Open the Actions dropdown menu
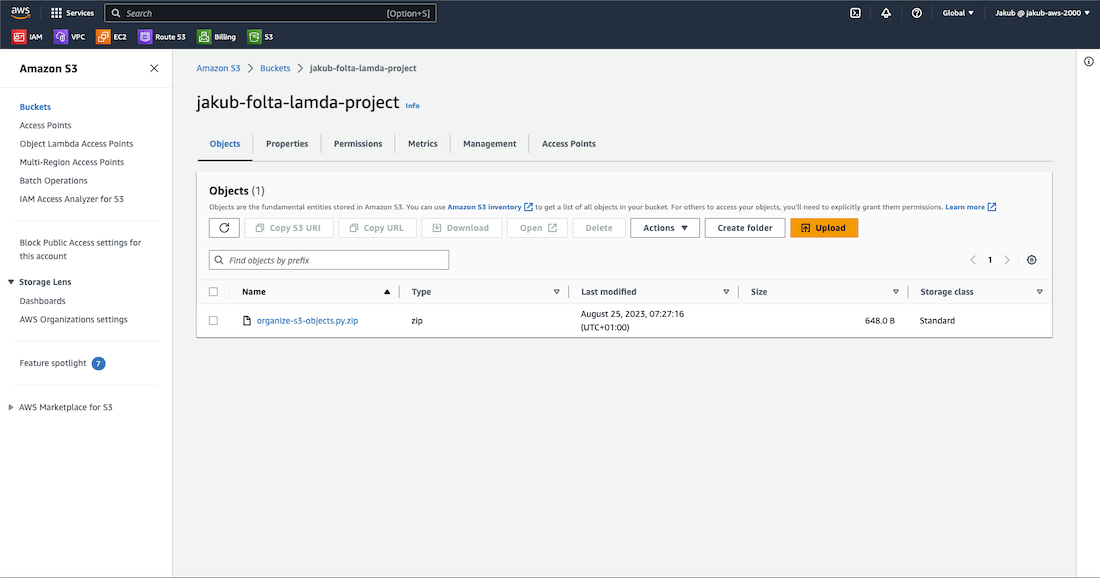The width and height of the screenshot is (1100, 578). 664,228
